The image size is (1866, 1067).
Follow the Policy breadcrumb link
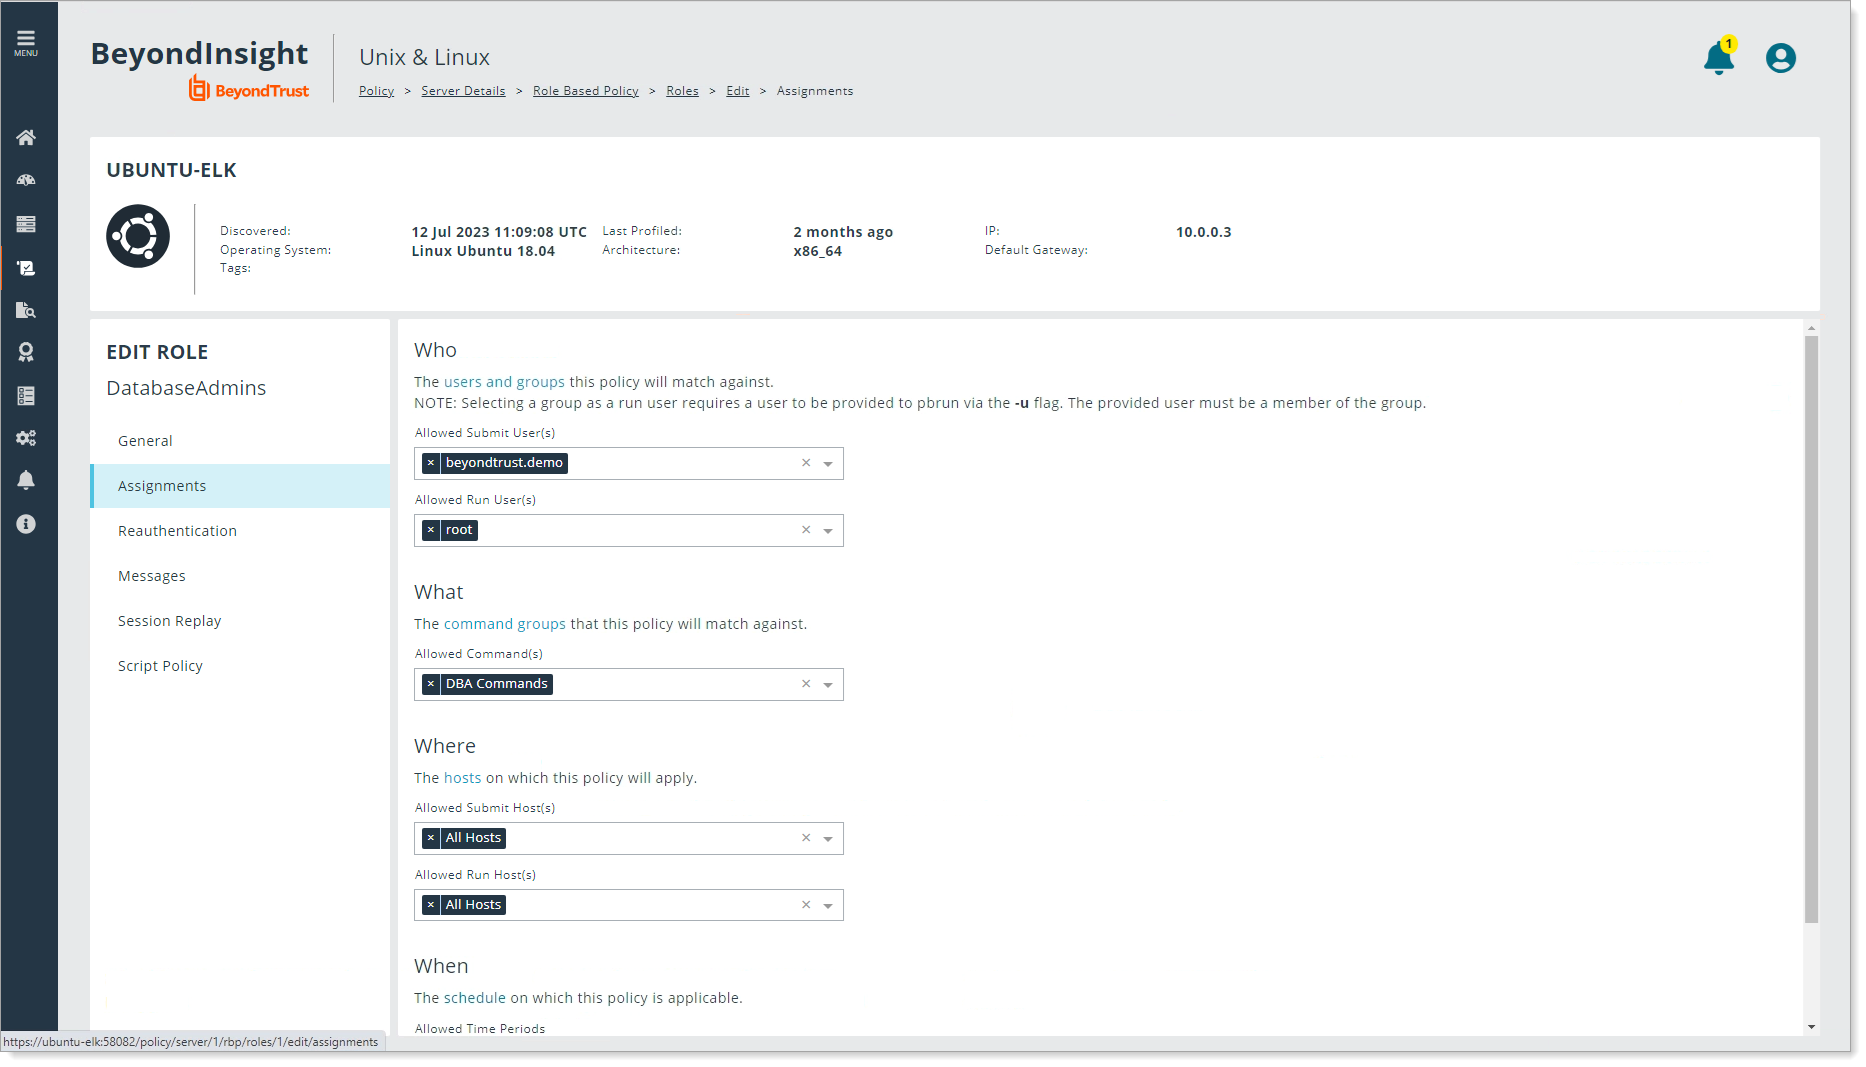click(377, 91)
